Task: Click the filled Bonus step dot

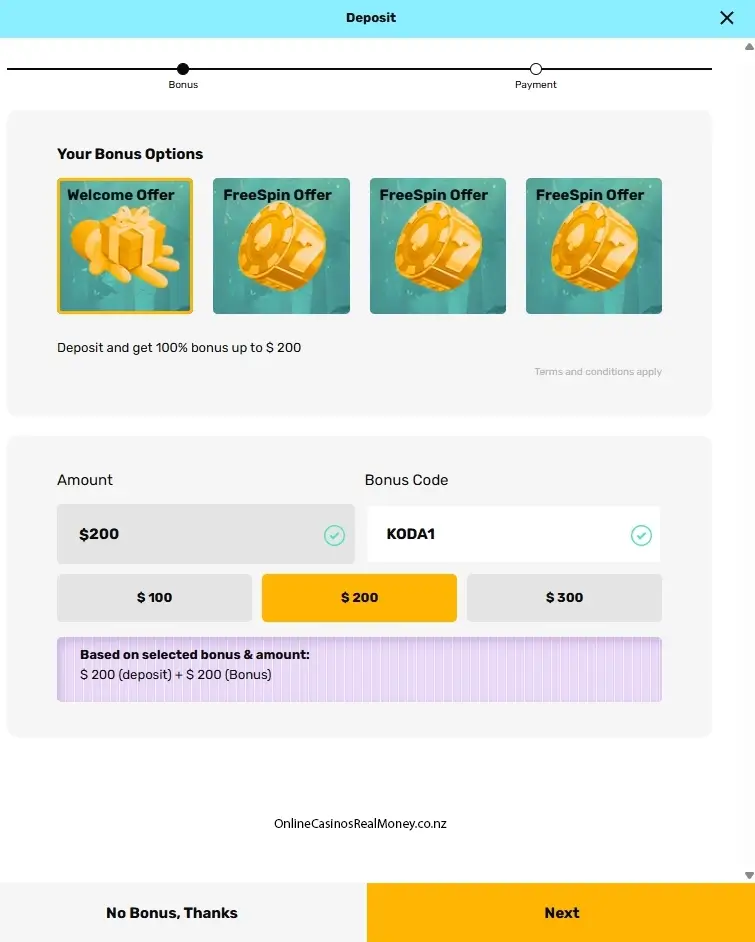Action: 183,70
